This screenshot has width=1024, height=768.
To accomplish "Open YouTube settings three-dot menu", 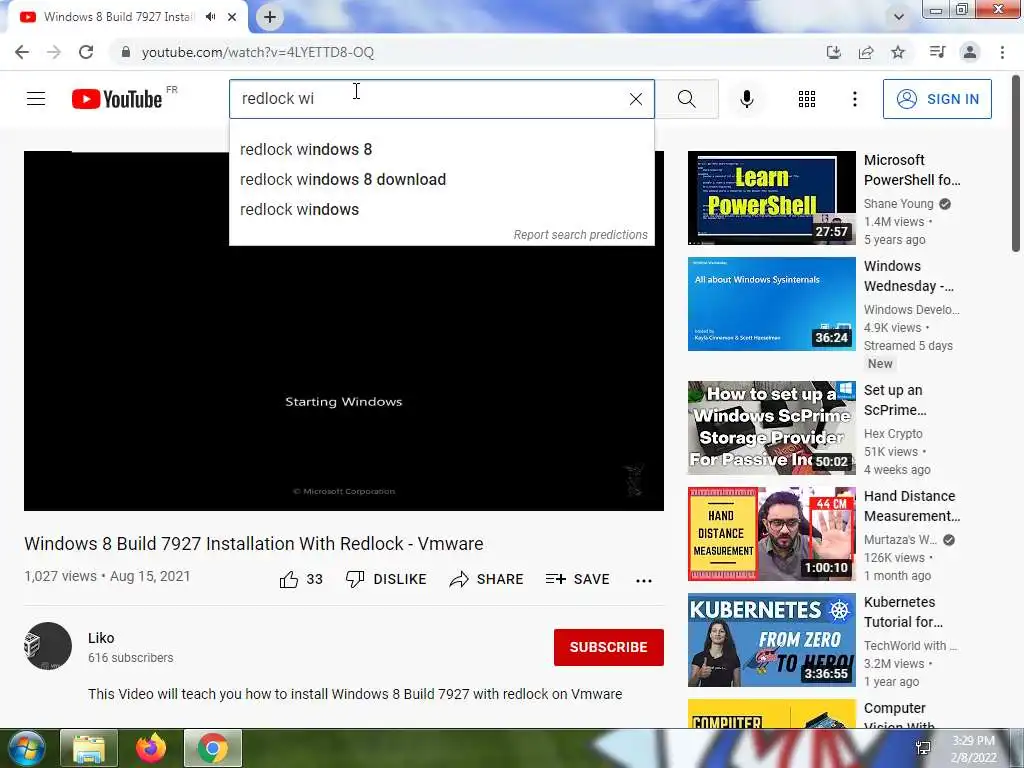I will click(854, 99).
